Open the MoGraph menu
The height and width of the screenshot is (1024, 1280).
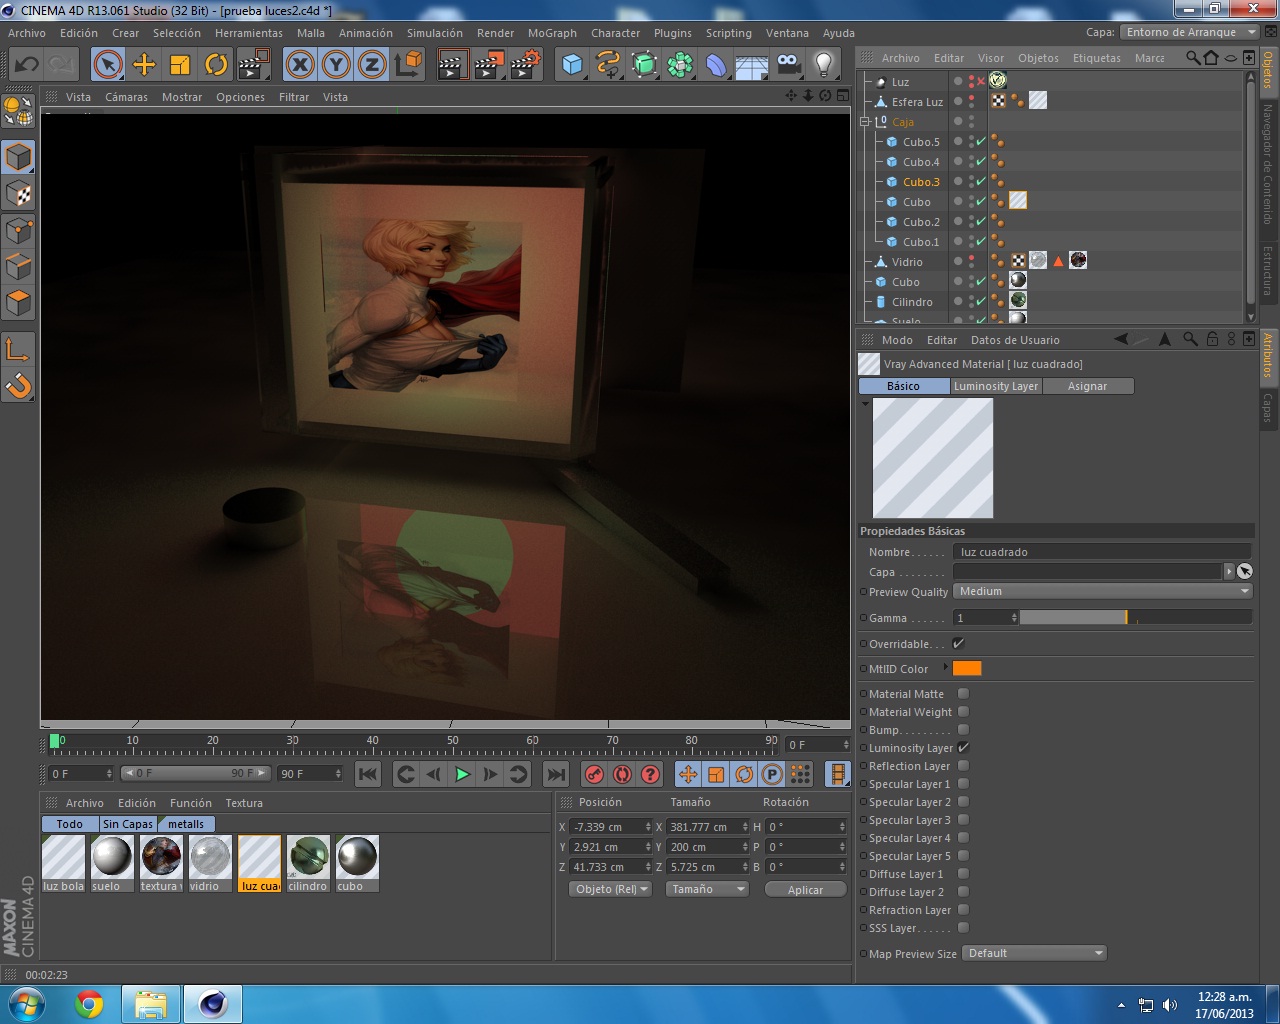pyautogui.click(x=552, y=33)
